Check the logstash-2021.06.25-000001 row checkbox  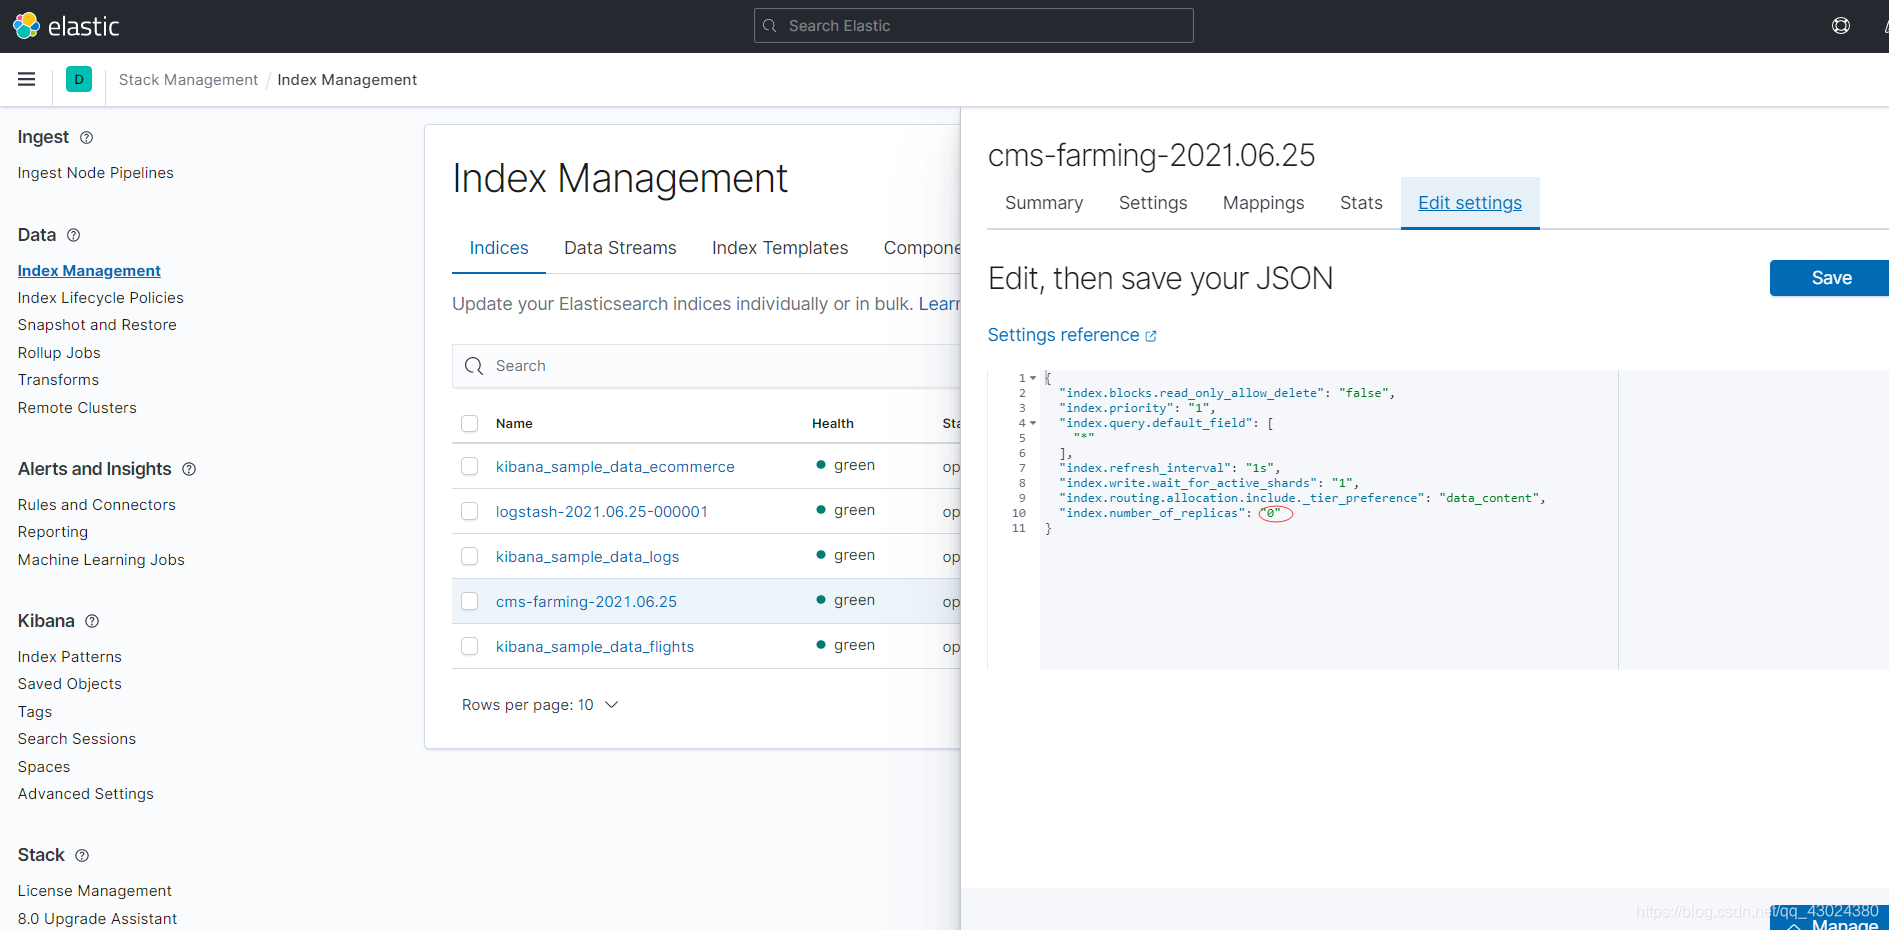(x=469, y=511)
